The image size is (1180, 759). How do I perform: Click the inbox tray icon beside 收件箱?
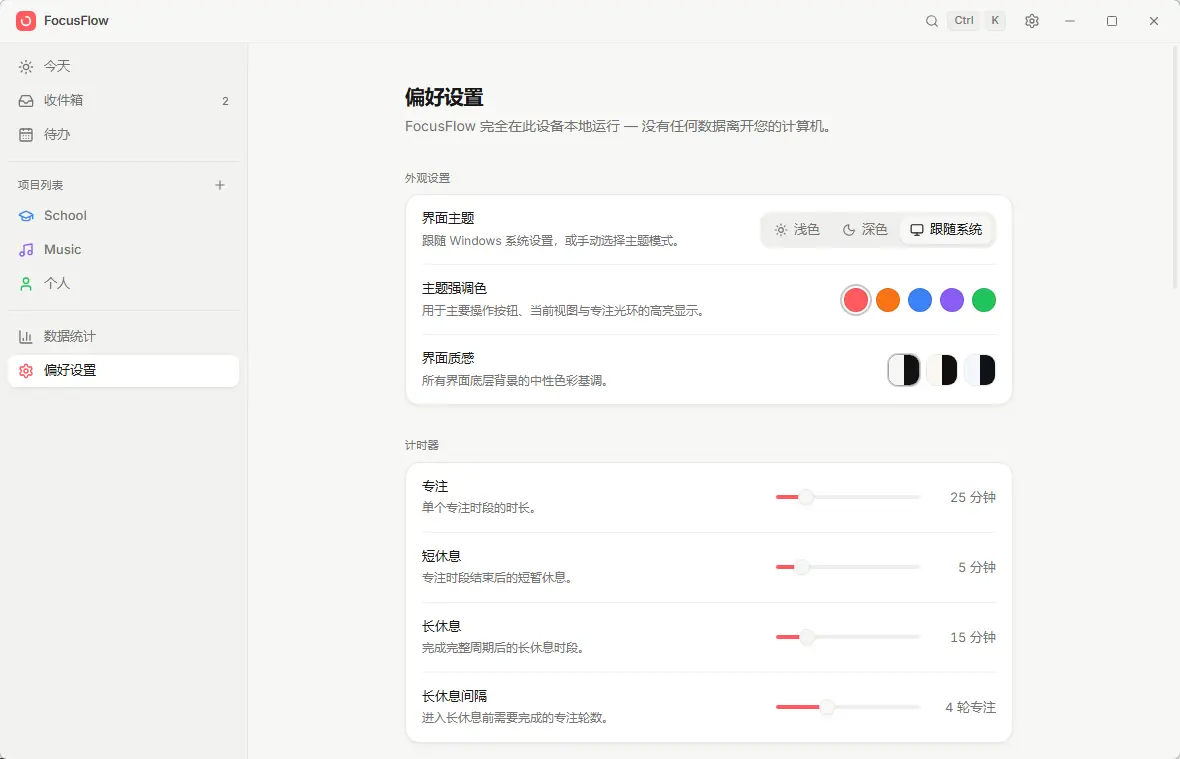point(26,101)
